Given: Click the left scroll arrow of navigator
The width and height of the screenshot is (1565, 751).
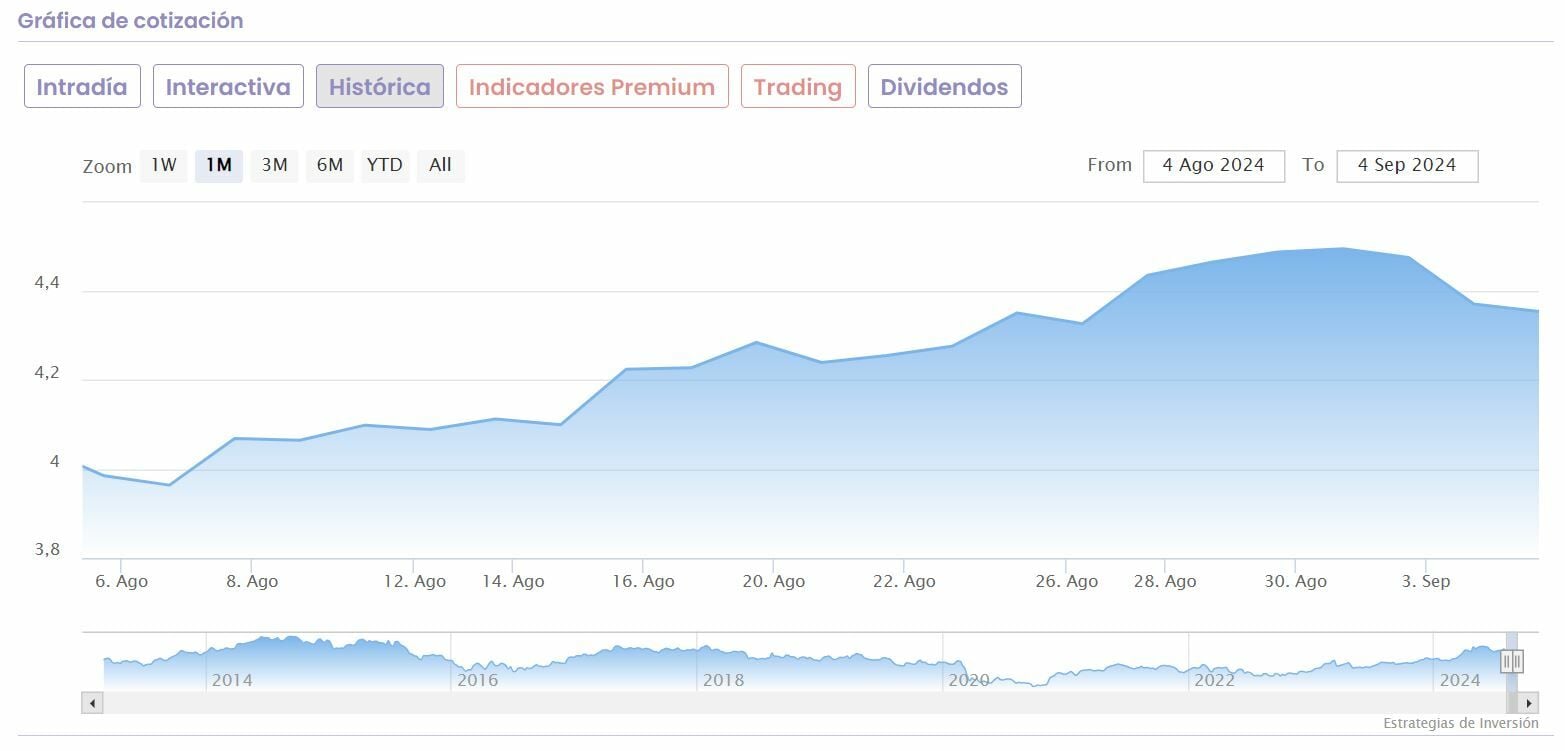Looking at the screenshot, I should tap(92, 703).
